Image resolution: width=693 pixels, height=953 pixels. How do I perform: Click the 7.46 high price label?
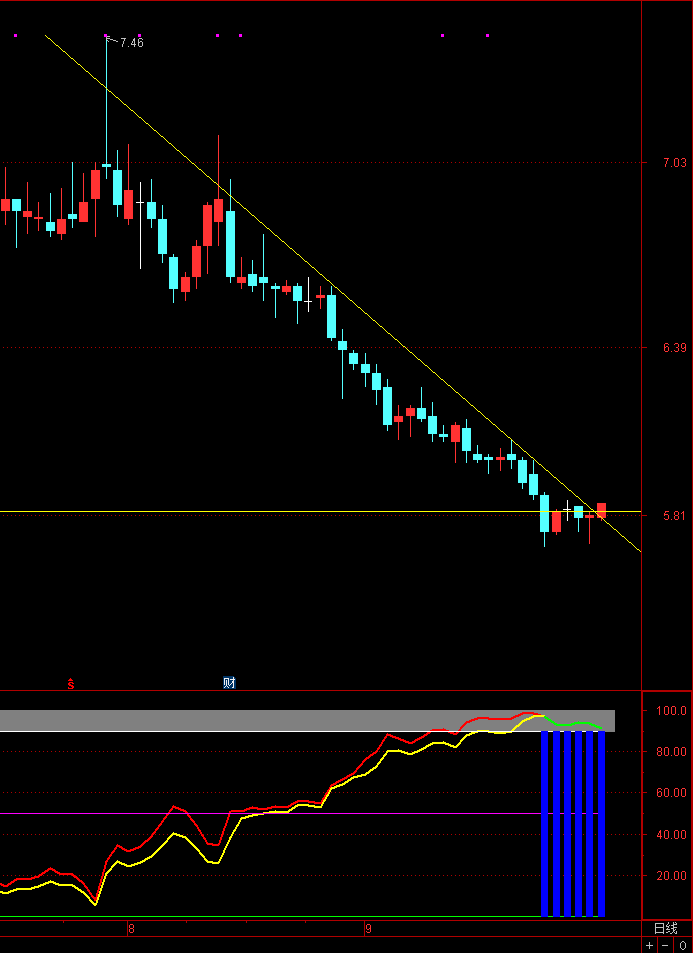(131, 43)
